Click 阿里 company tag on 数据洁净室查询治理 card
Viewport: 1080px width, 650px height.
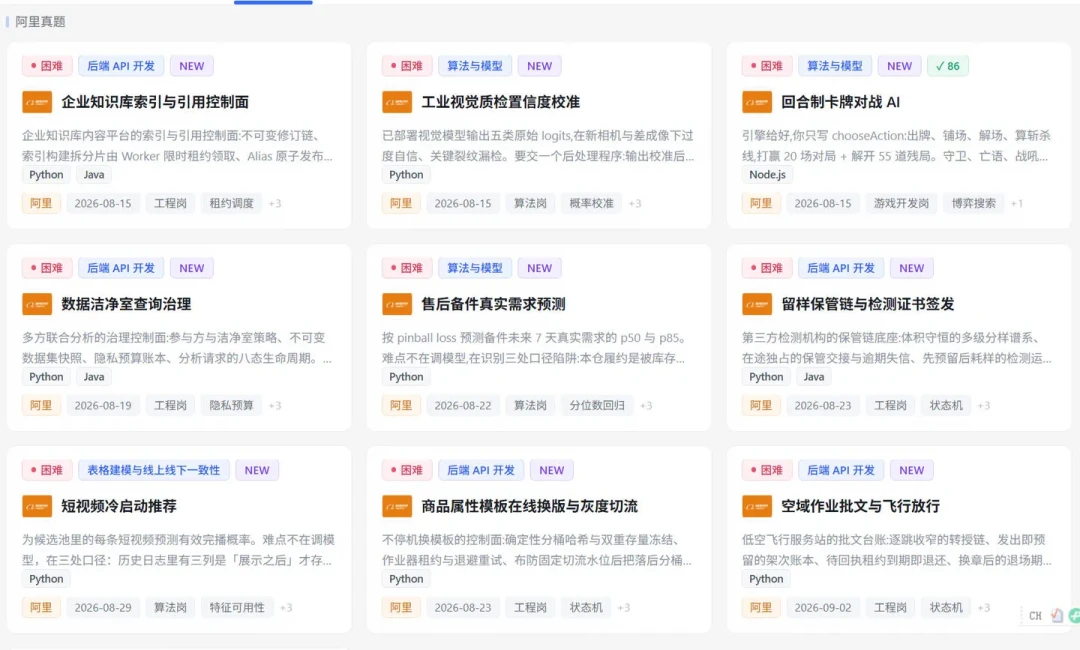point(41,406)
